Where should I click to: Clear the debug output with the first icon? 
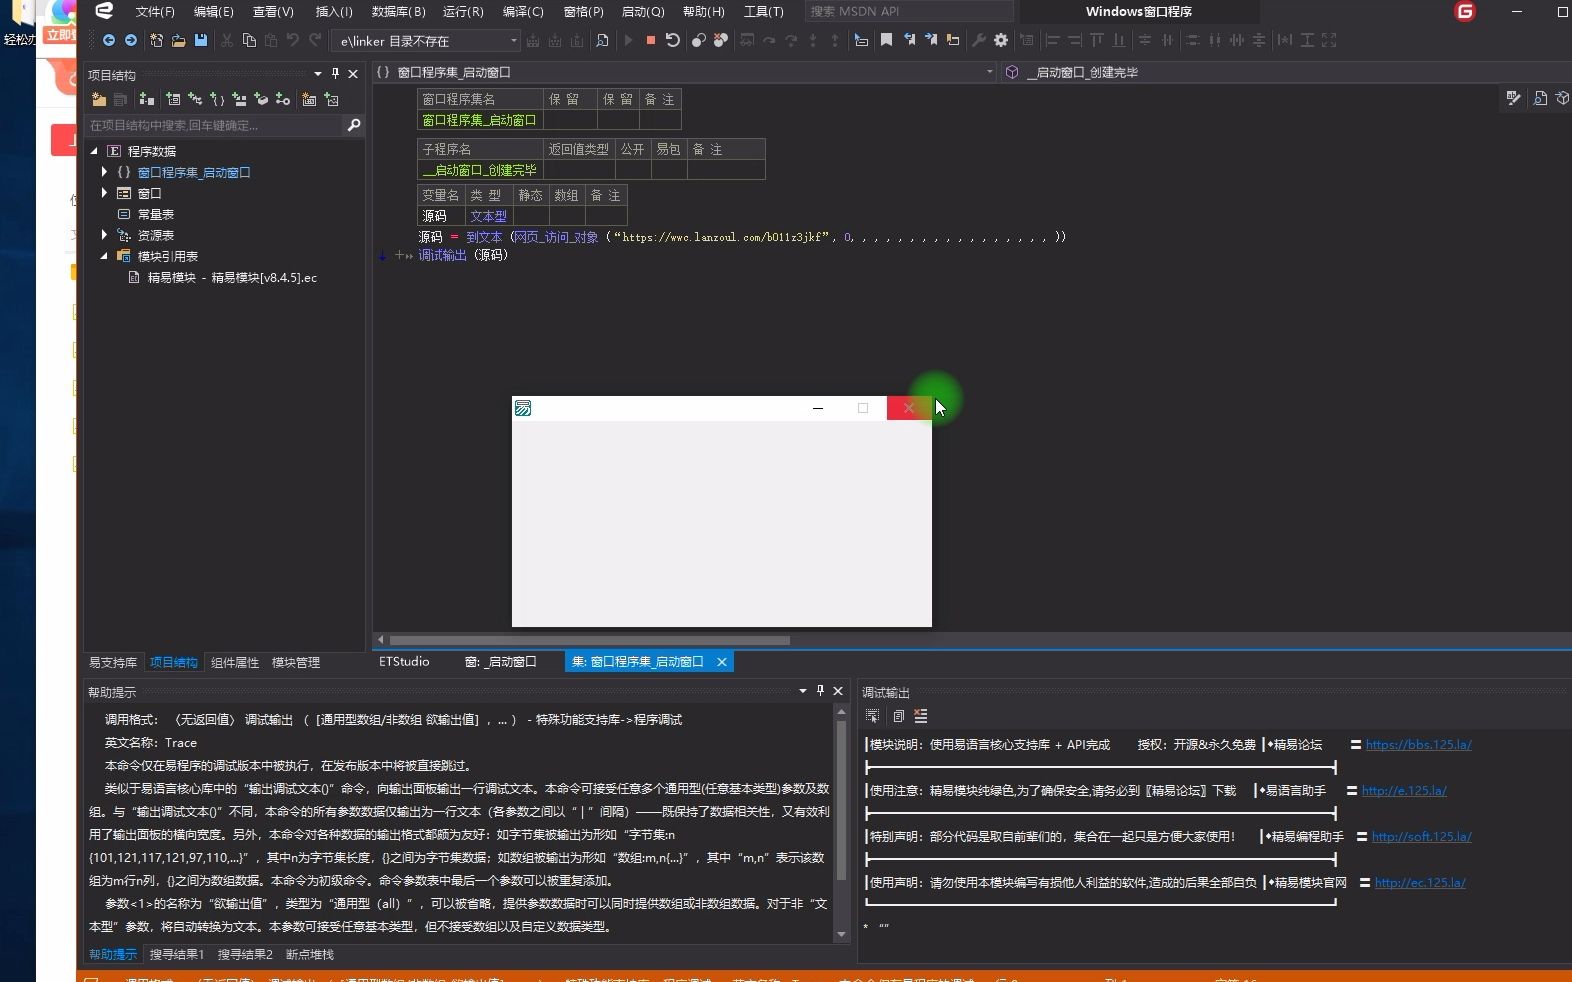(x=872, y=716)
